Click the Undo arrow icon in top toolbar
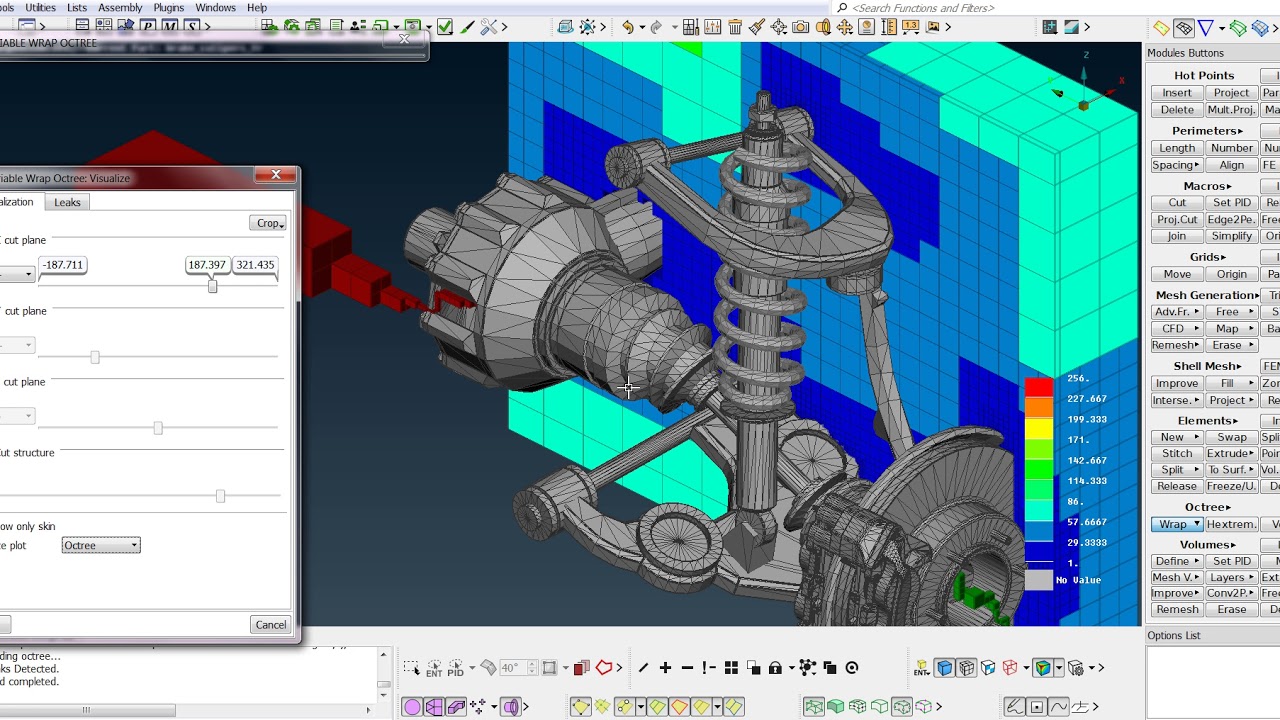Viewport: 1280px width, 720px height. (627, 27)
